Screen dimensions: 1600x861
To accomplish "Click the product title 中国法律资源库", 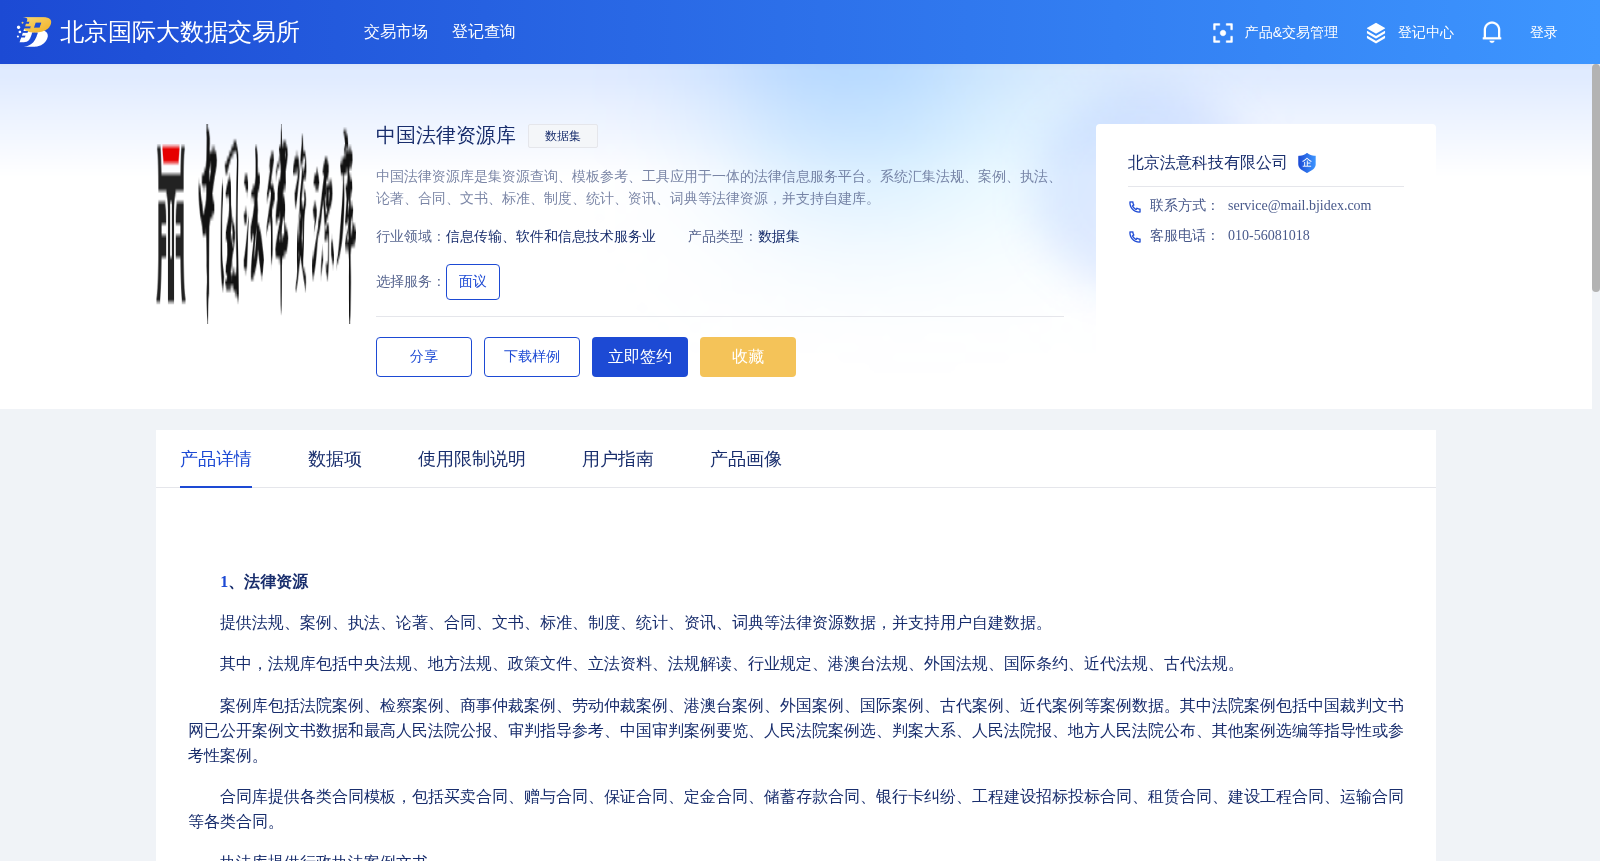I will [x=446, y=135].
